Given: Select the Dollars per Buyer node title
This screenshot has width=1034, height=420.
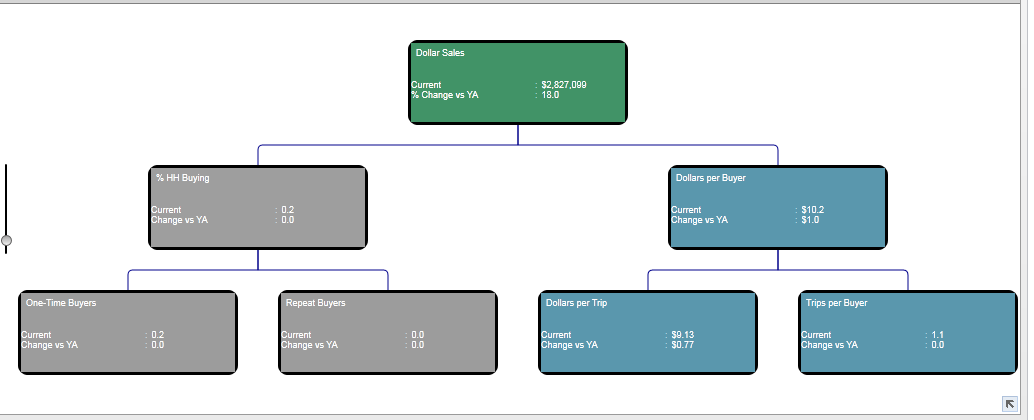Looking at the screenshot, I should click(710, 178).
